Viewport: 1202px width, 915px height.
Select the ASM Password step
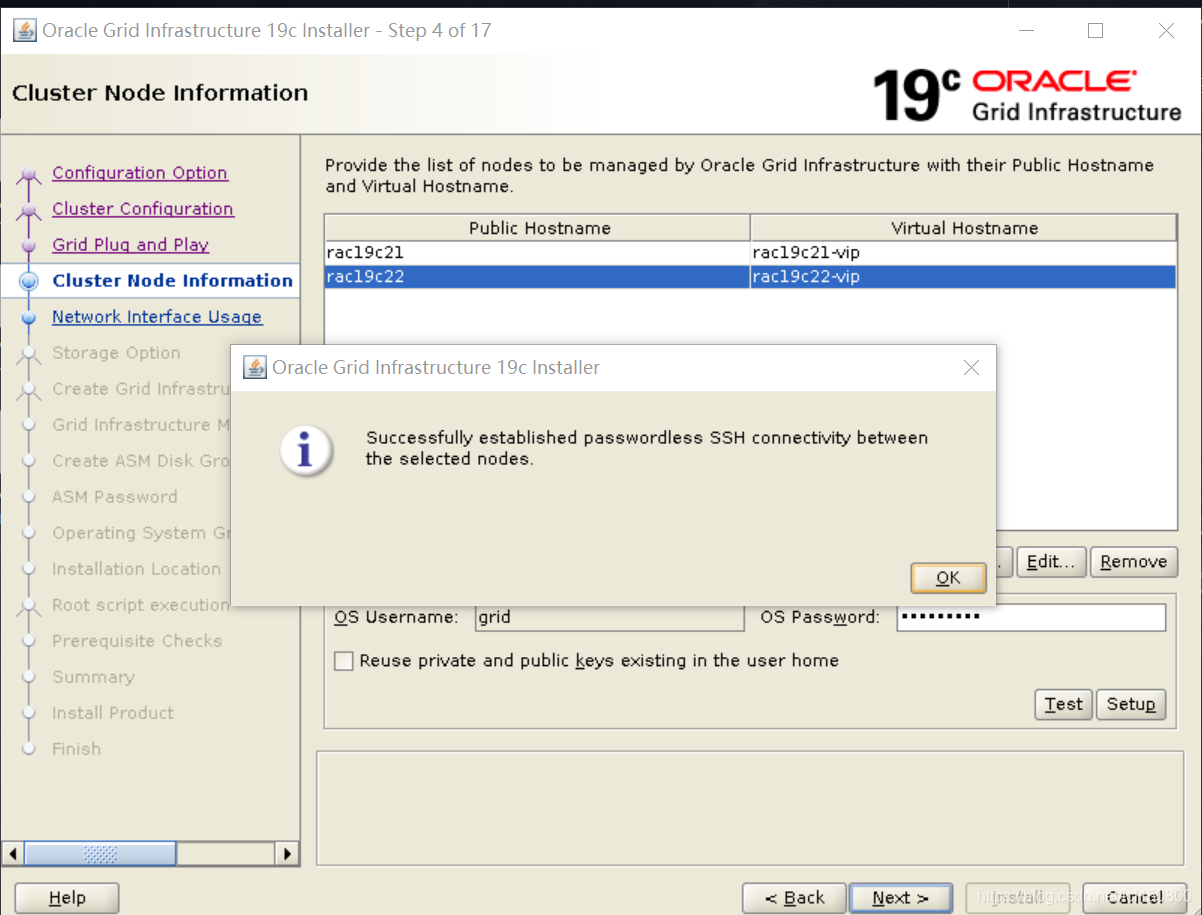(x=115, y=497)
